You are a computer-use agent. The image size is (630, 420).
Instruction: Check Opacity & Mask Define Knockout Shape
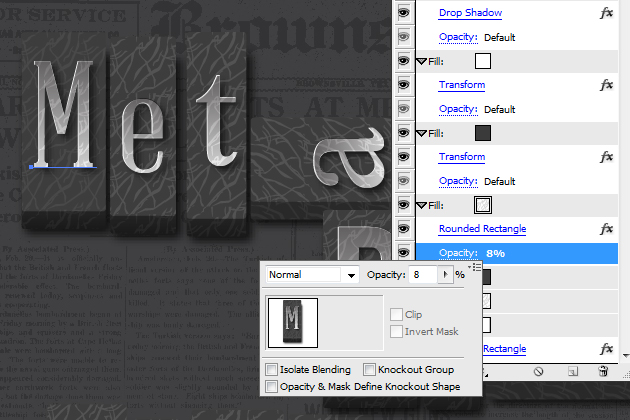272,387
